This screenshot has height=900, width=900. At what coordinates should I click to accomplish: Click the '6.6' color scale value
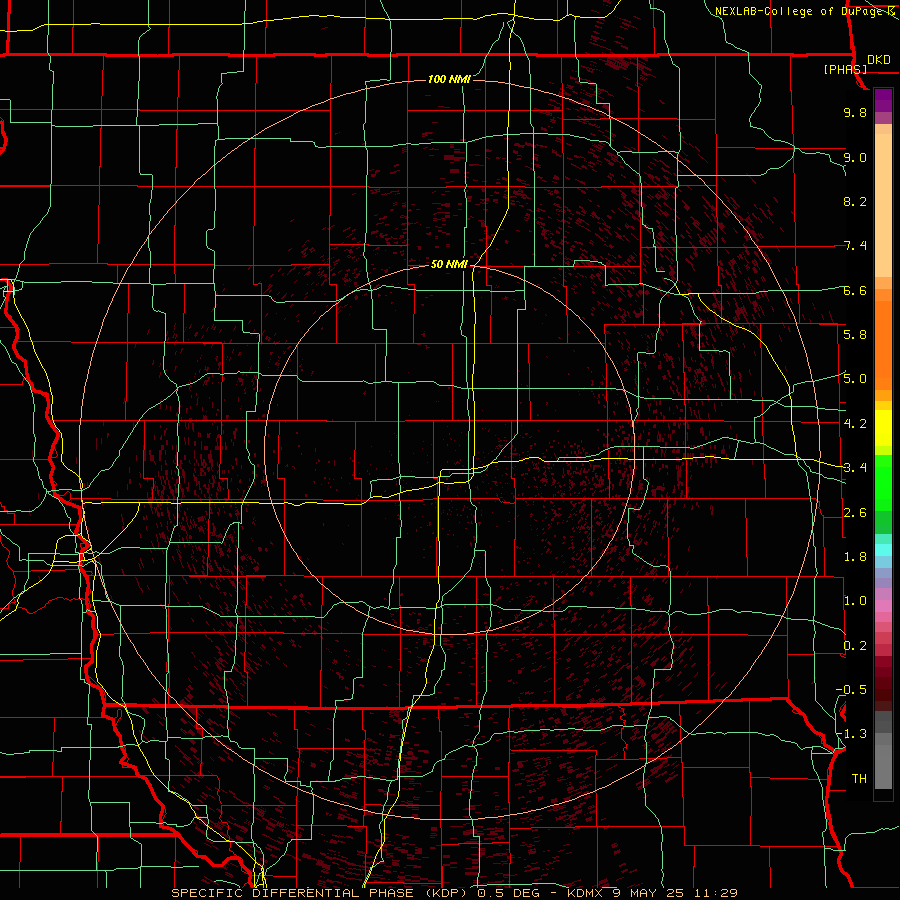[x=855, y=290]
